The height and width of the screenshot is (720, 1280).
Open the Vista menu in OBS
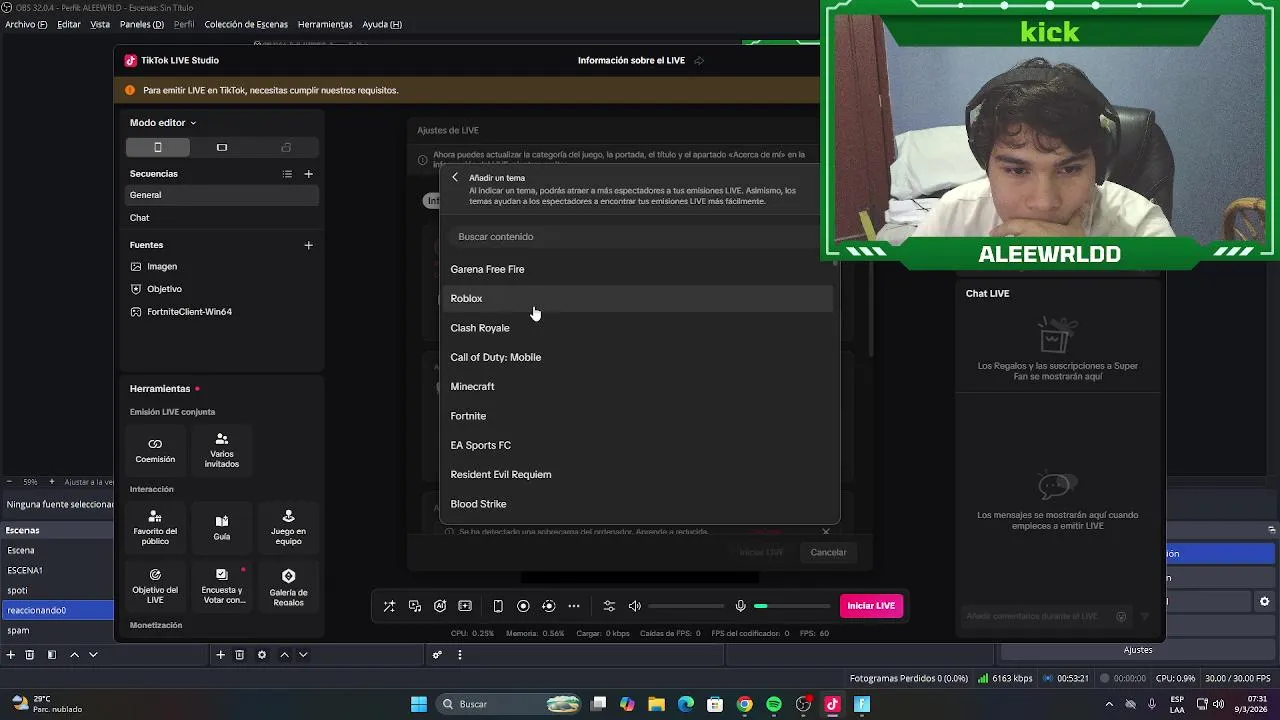100,24
